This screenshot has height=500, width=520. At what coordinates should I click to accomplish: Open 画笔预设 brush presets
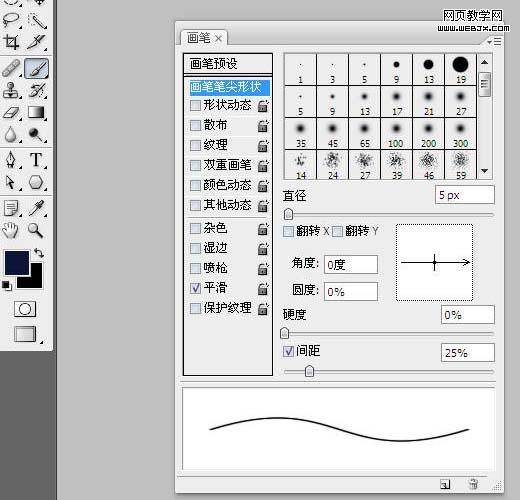(228, 63)
